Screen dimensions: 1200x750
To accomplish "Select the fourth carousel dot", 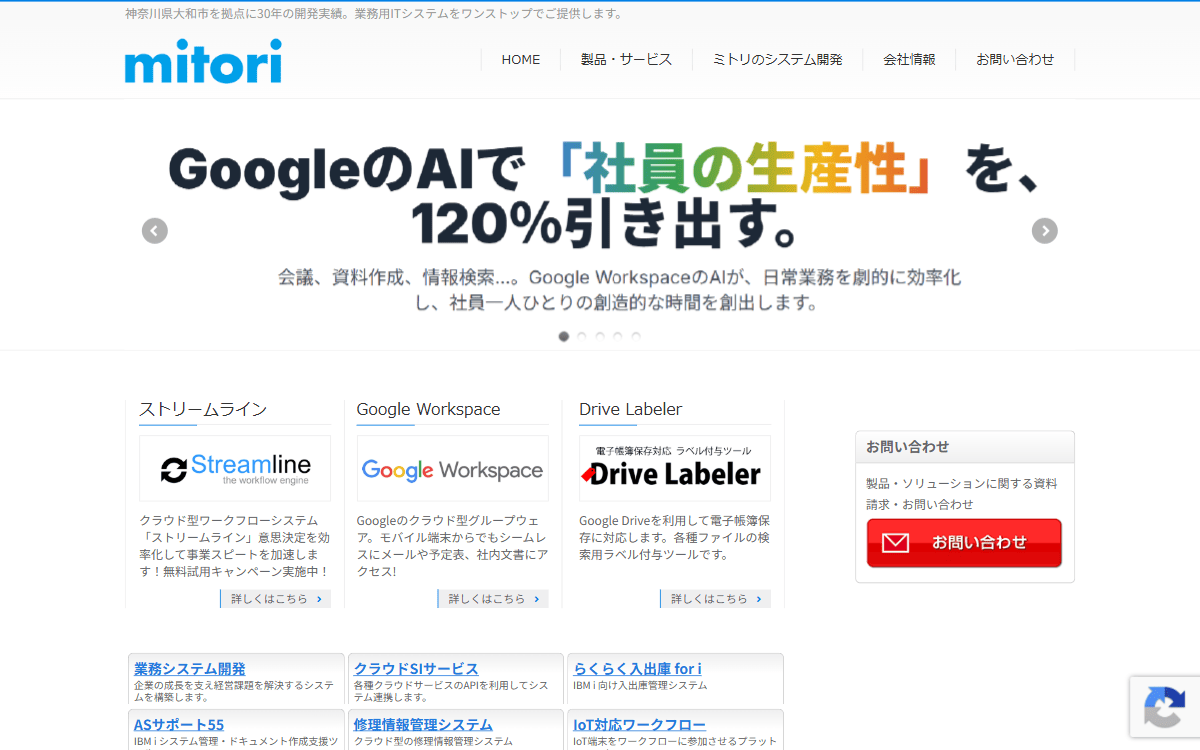I will pyautogui.click(x=618, y=337).
